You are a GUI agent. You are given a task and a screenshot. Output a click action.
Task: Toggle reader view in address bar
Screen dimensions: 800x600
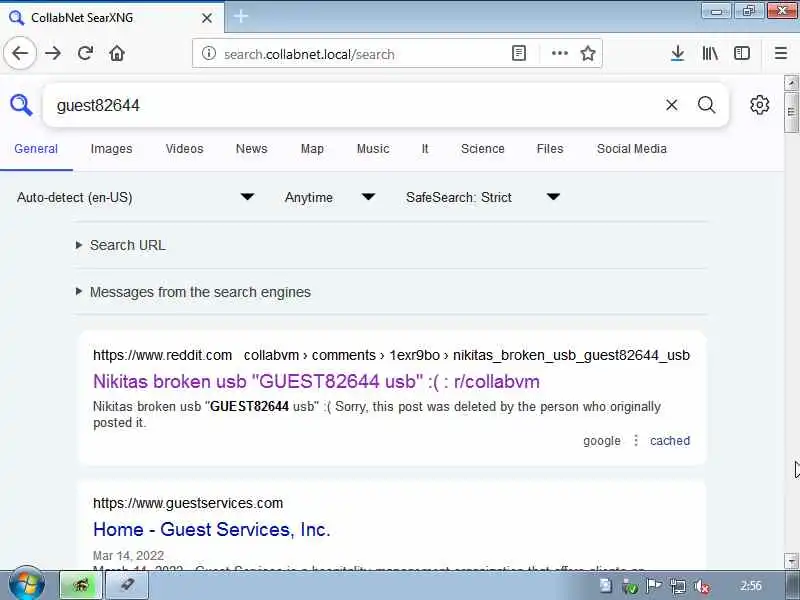(518, 53)
